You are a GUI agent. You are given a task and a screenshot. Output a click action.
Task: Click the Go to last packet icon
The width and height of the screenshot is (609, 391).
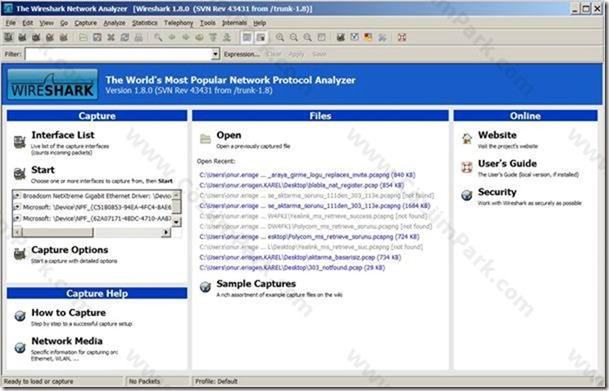[x=227, y=37]
